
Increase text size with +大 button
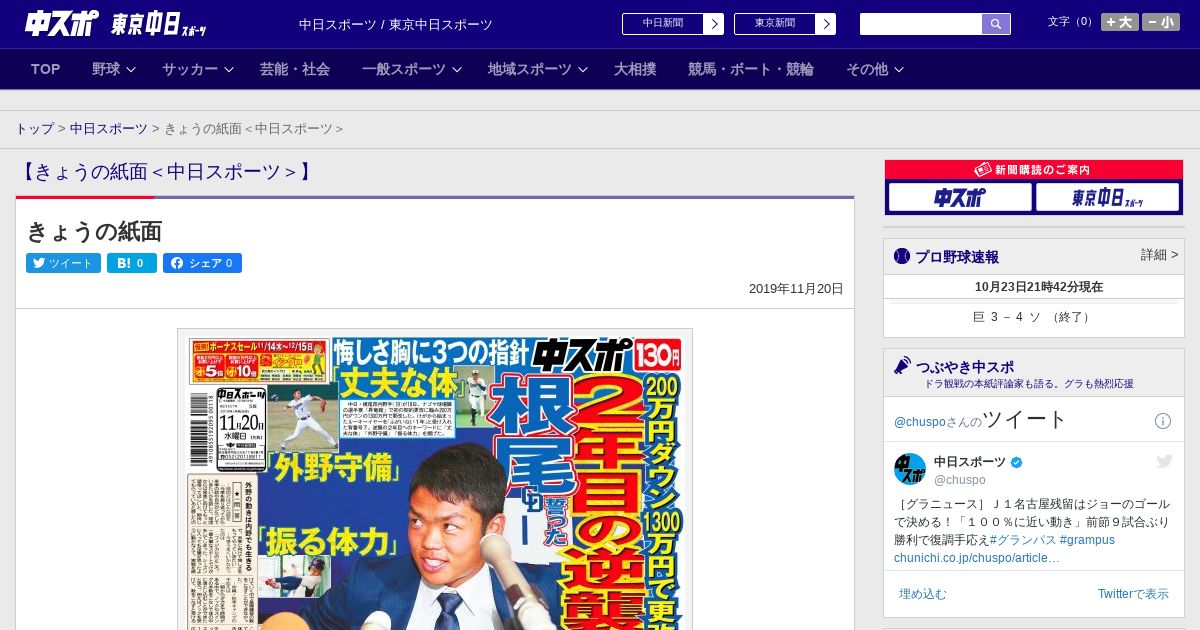(1120, 22)
